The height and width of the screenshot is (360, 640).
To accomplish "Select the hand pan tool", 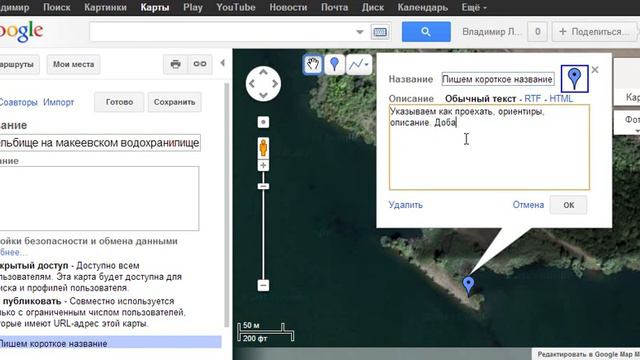I will pyautogui.click(x=313, y=64).
